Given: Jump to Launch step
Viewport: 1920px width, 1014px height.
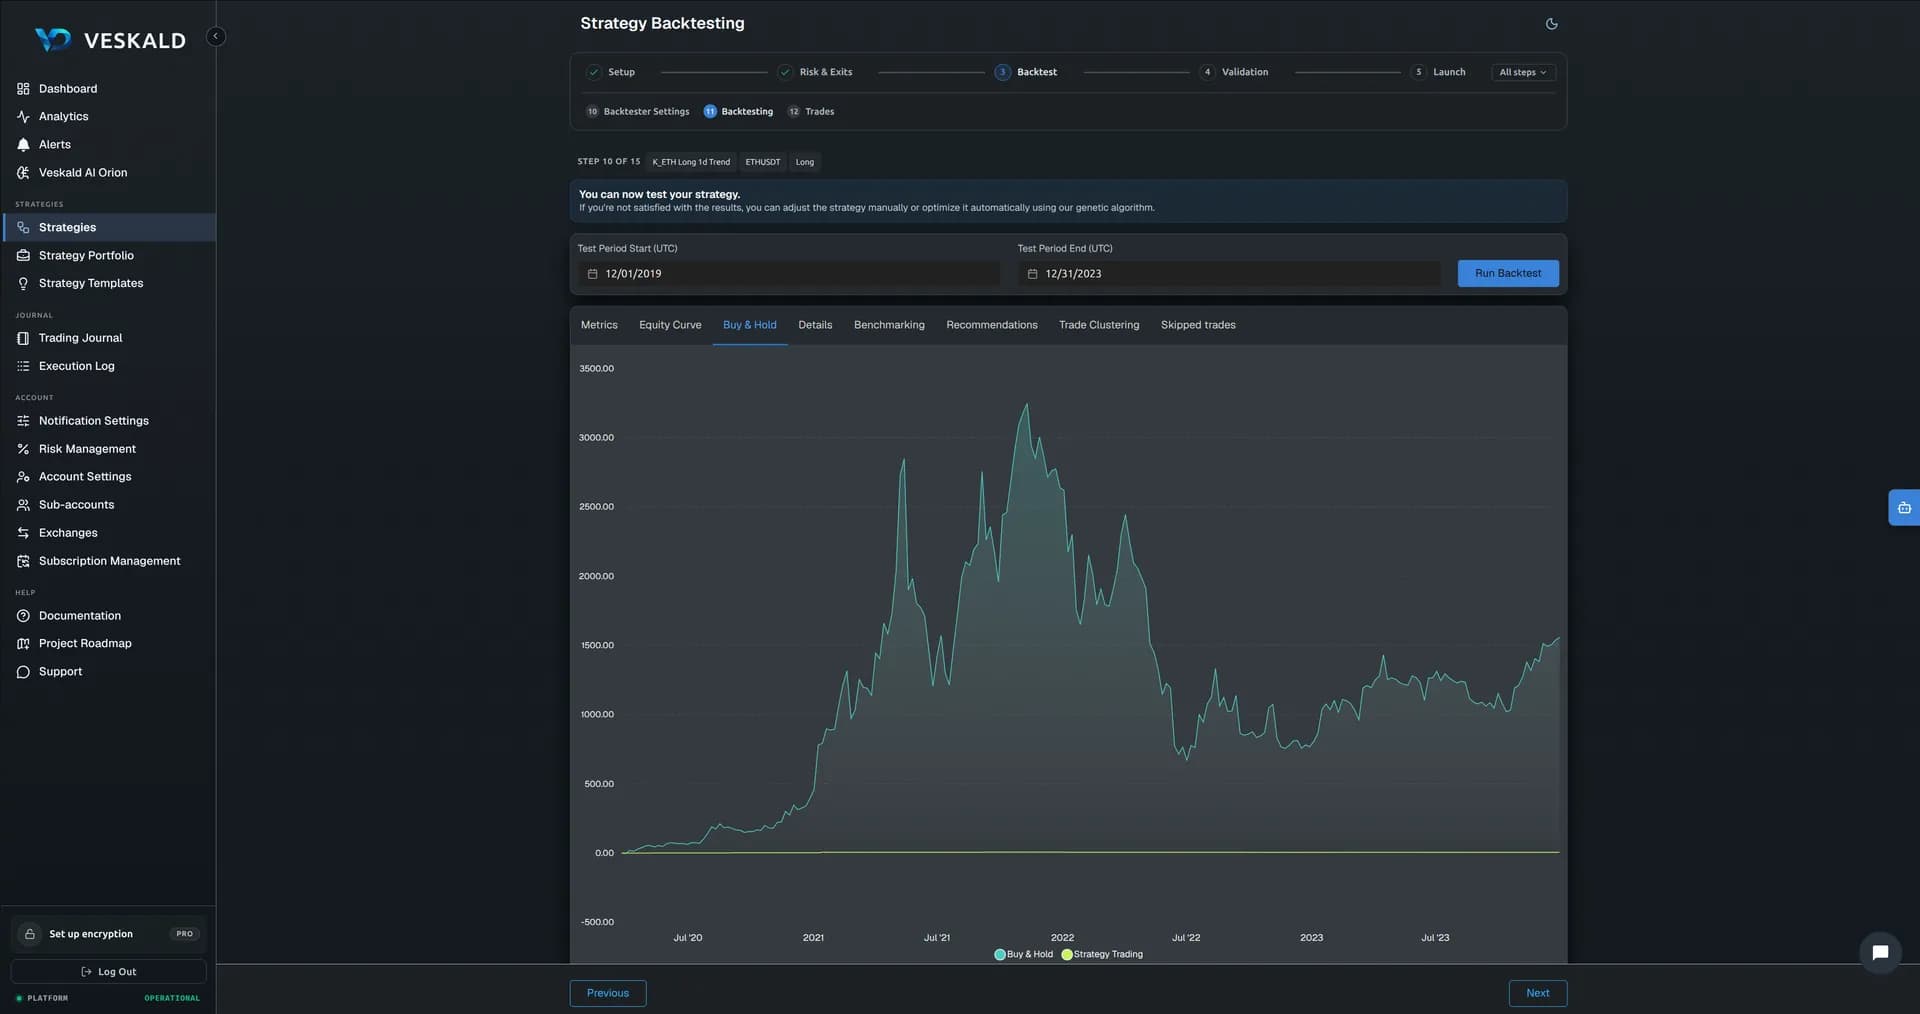Looking at the screenshot, I should point(1438,72).
